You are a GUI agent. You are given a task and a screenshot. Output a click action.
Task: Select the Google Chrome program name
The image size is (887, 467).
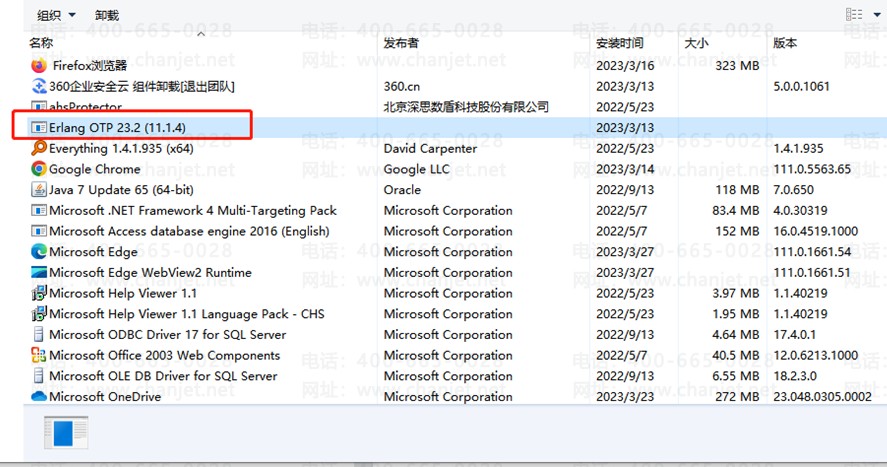pyautogui.click(x=94, y=169)
